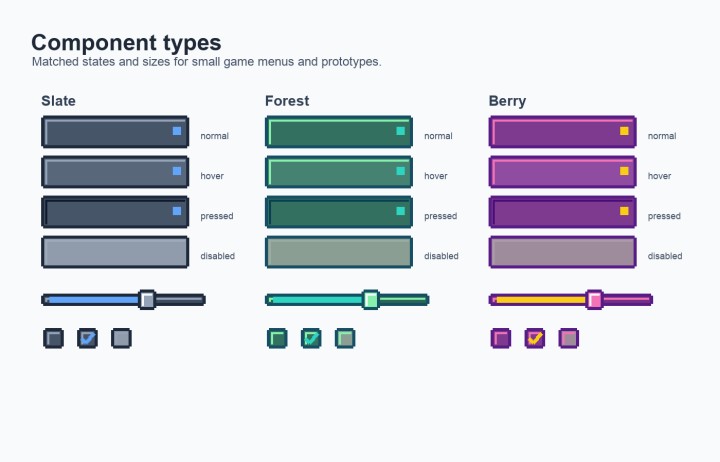Toggle the unchecked Slate checkbox
Viewport: 720px width, 462px height.
pos(53,338)
